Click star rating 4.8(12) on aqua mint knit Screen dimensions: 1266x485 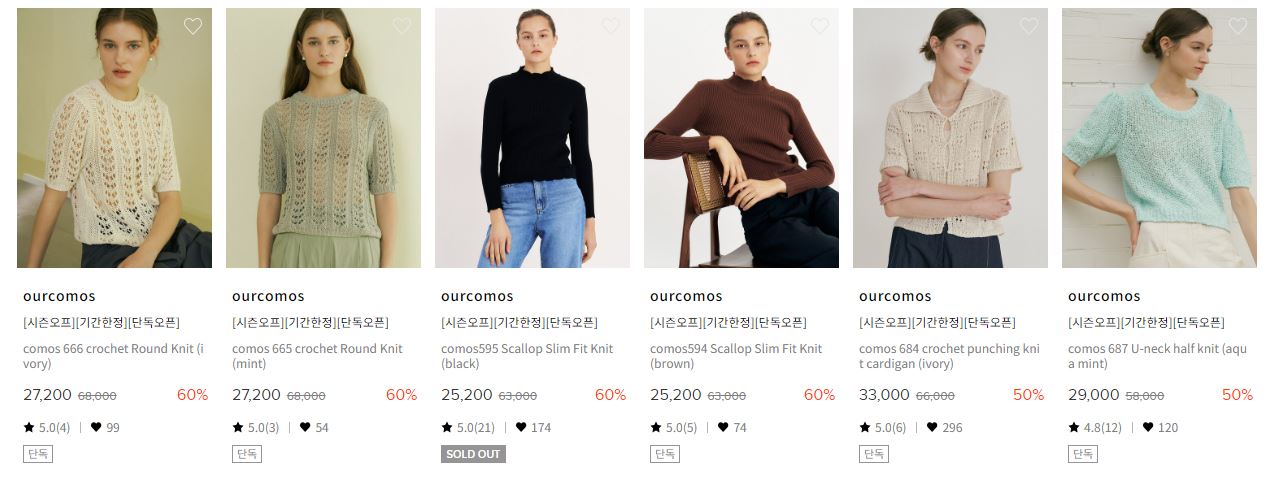click(x=1095, y=427)
